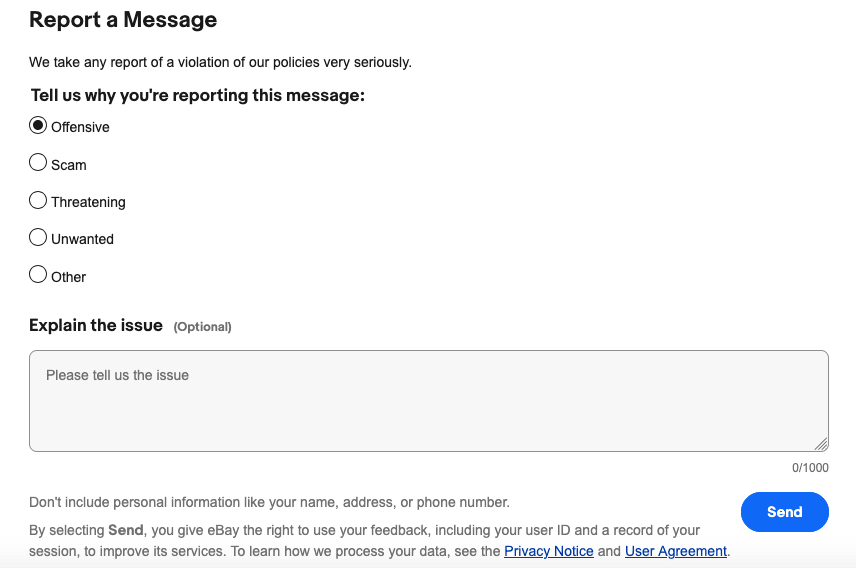This screenshot has width=856, height=568.
Task: Click the 'Tell us why you're reporting' prompt
Action: pos(198,95)
